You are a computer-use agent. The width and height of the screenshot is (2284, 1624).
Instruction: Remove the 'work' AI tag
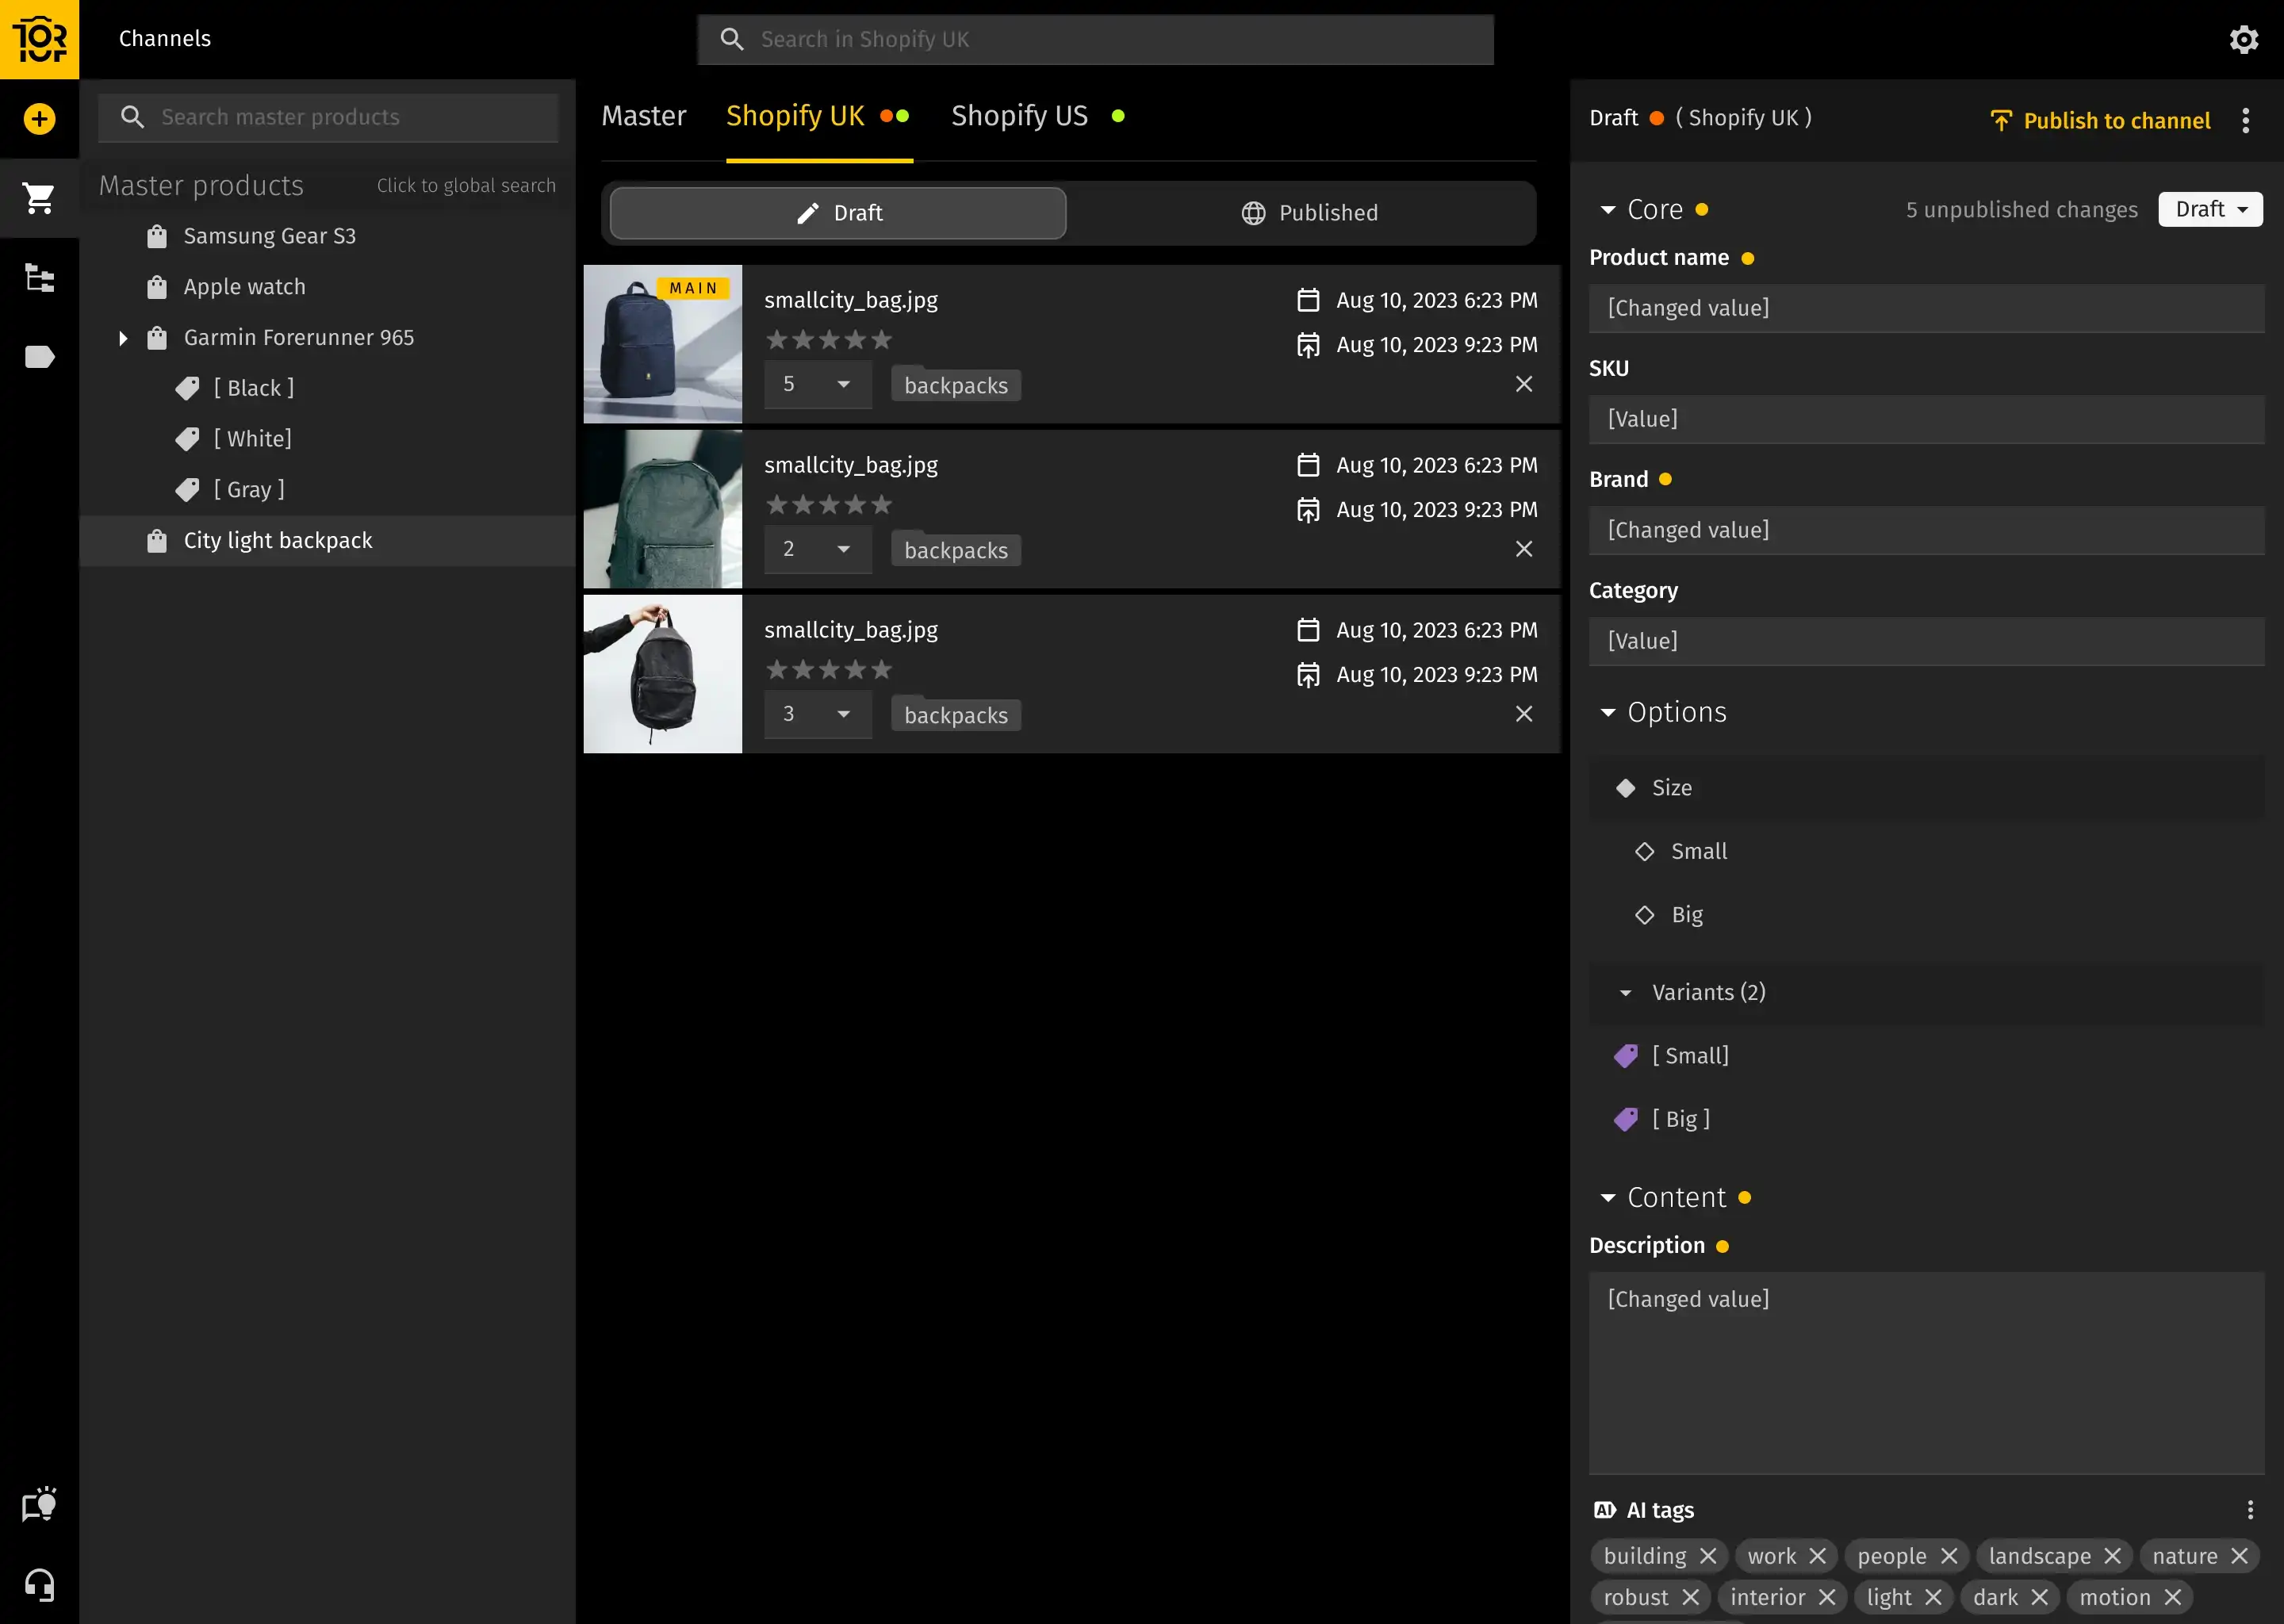(x=1818, y=1556)
